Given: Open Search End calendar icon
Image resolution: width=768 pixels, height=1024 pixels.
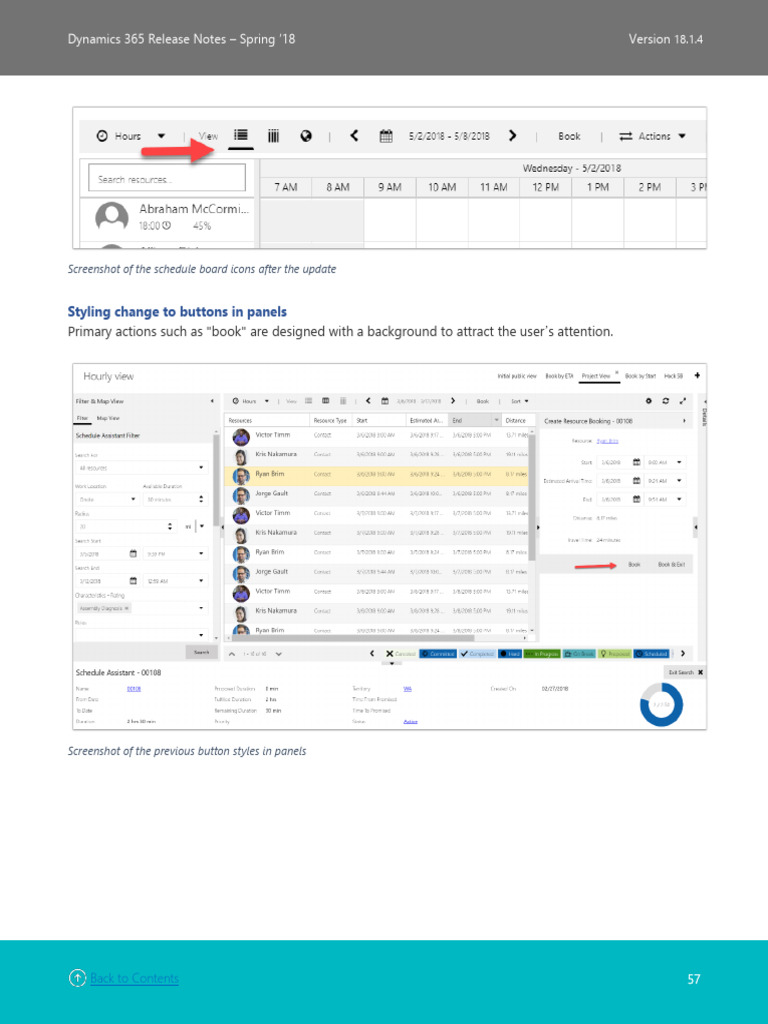Looking at the screenshot, I should (133, 581).
